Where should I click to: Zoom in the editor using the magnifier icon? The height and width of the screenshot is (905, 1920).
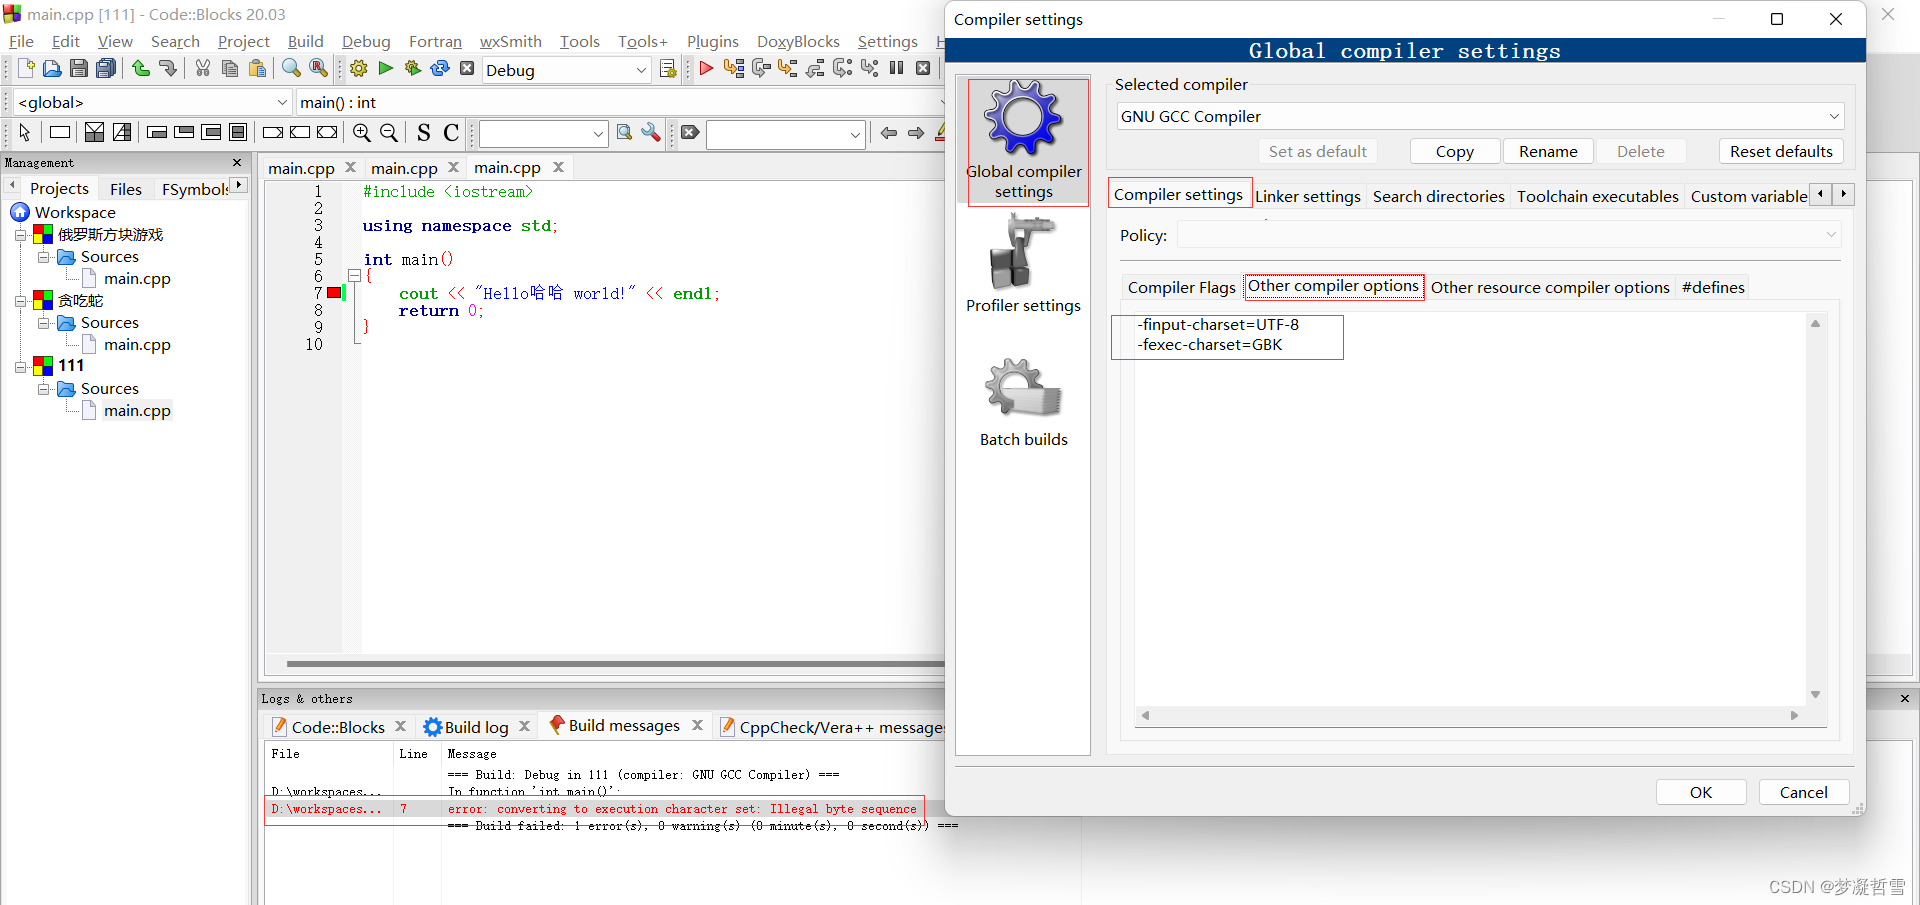coord(361,132)
